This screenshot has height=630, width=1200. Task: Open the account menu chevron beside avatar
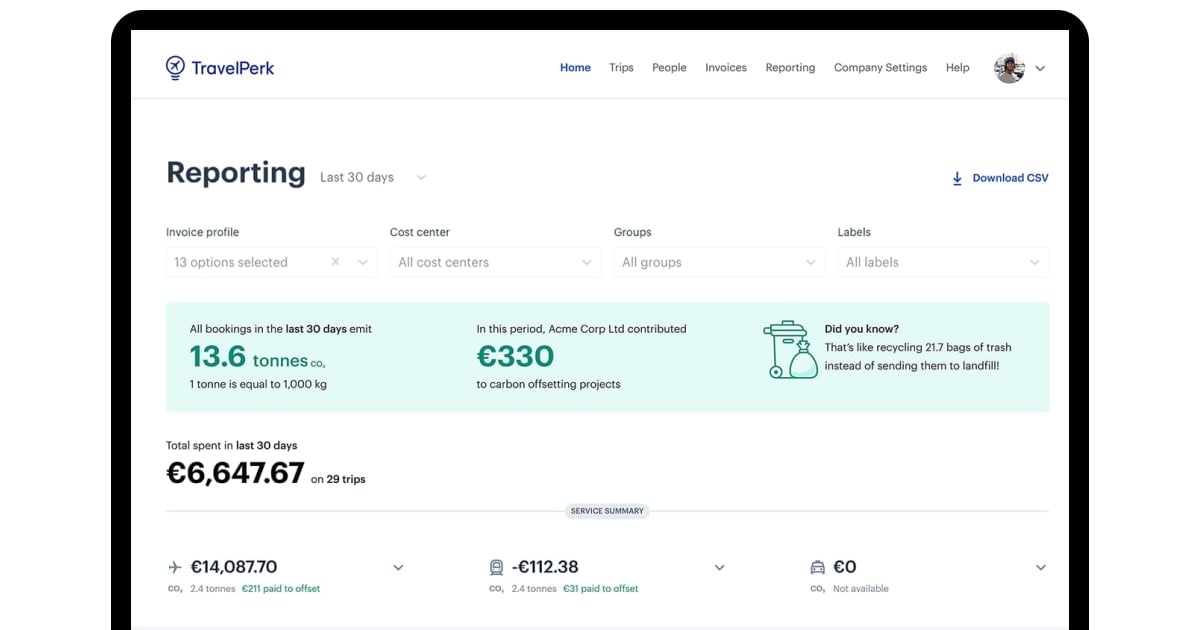tap(1040, 69)
